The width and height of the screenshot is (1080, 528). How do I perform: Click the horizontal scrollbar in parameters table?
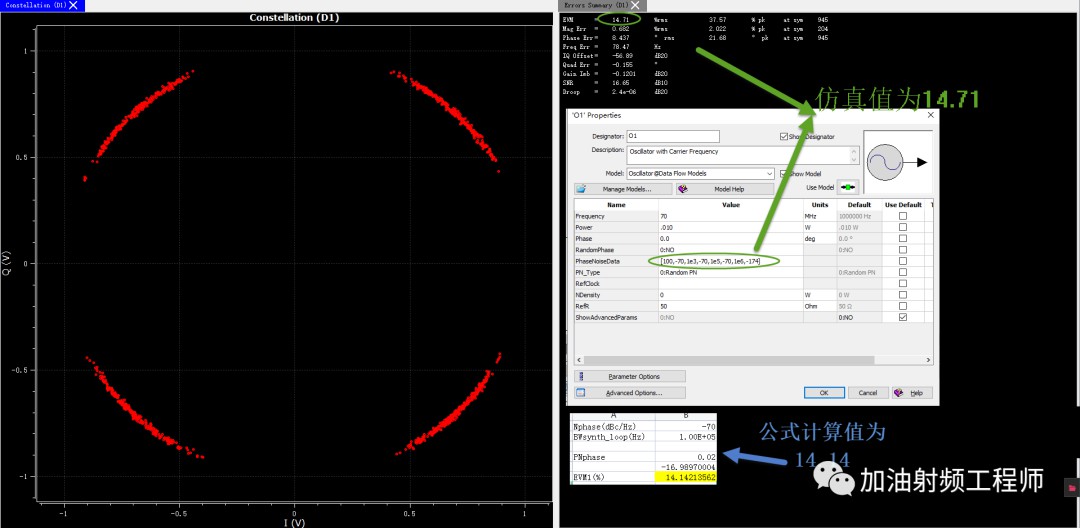[729, 360]
